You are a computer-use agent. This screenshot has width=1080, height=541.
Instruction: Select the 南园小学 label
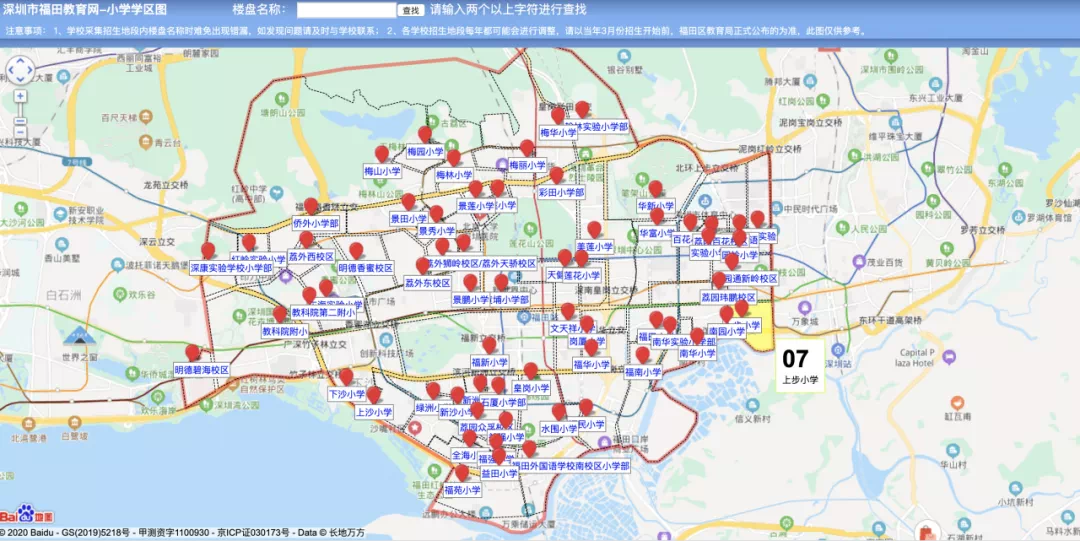[x=727, y=331]
